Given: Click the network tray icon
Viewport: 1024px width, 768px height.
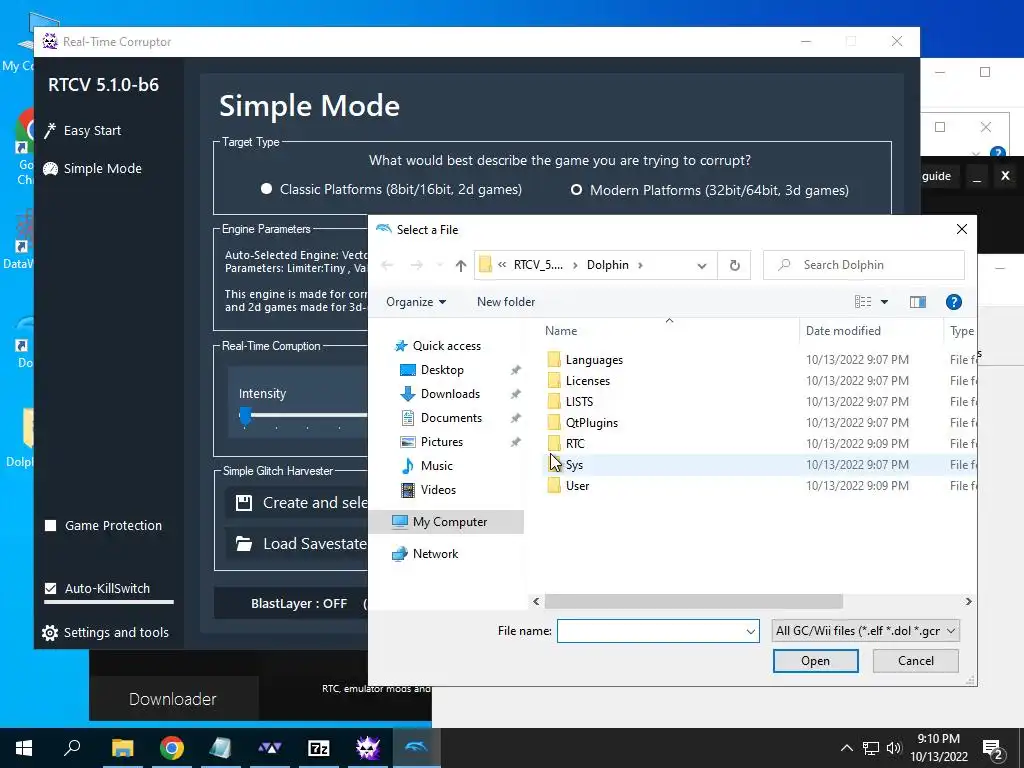Looking at the screenshot, I should click(871, 748).
